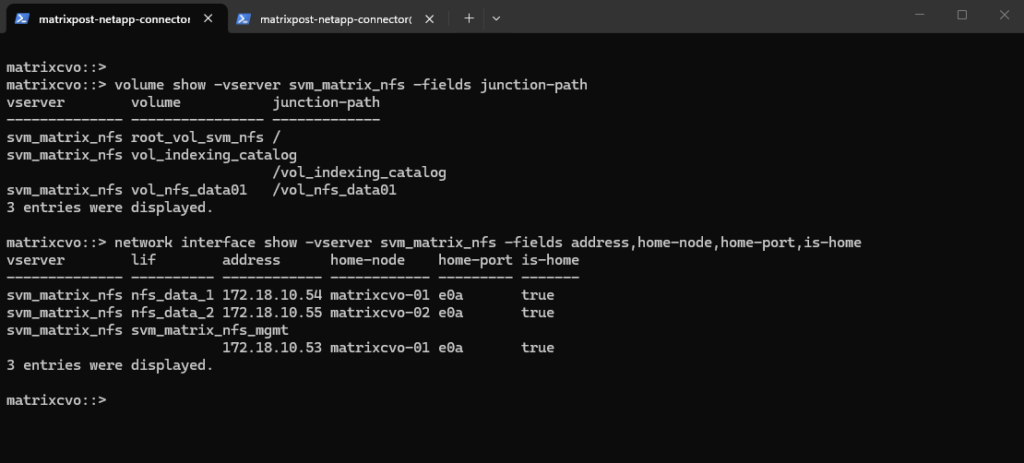This screenshot has width=1024, height=463.
Task: Click the PowerShell icon on the active tab
Action: click(x=21, y=18)
